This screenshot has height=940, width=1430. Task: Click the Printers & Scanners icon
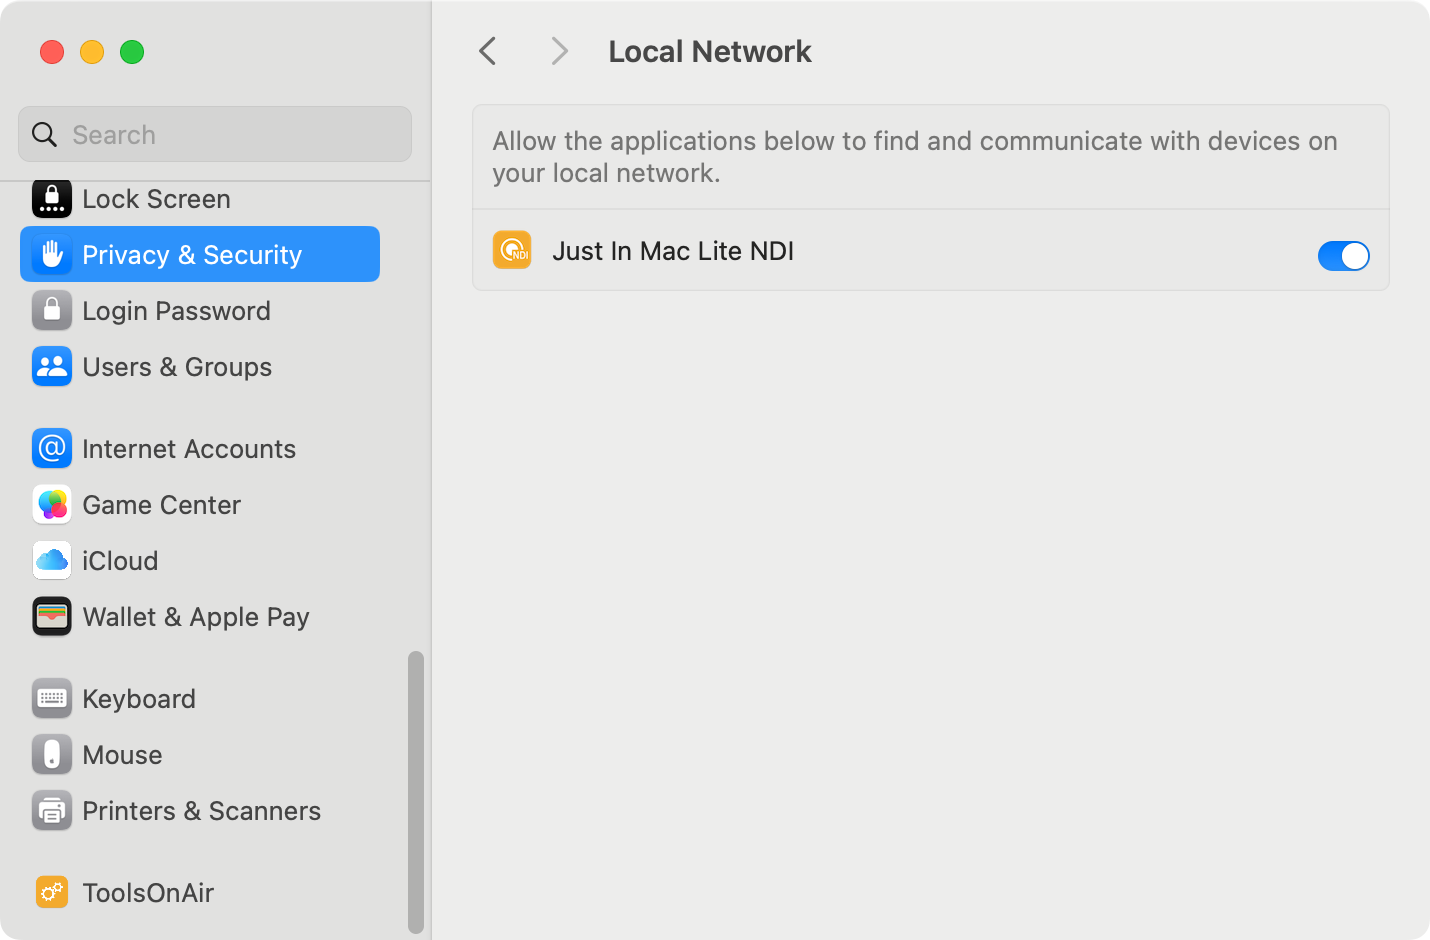click(x=52, y=811)
